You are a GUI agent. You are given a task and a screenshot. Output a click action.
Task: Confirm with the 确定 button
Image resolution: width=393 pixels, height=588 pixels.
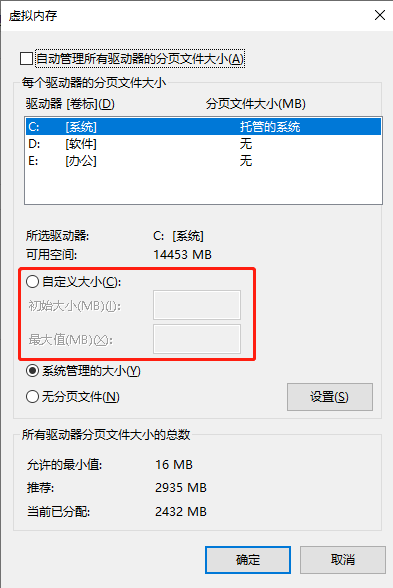[x=248, y=560]
